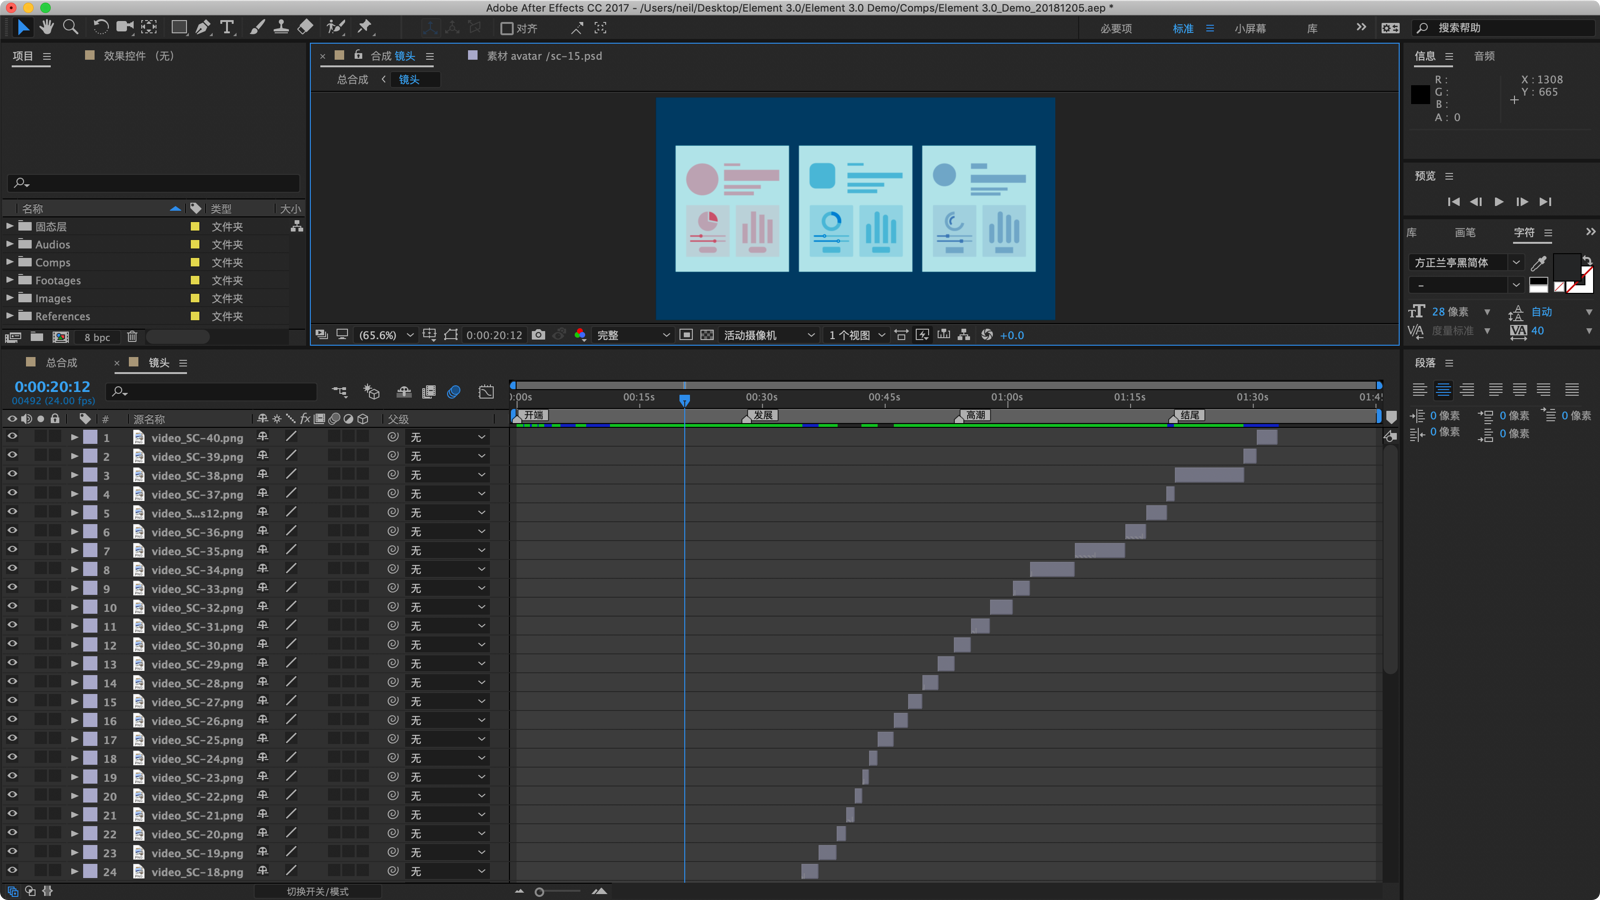Screen dimensions: 1600x900
Task: Enable the 对齐 snapping checkbox
Action: [x=507, y=28]
